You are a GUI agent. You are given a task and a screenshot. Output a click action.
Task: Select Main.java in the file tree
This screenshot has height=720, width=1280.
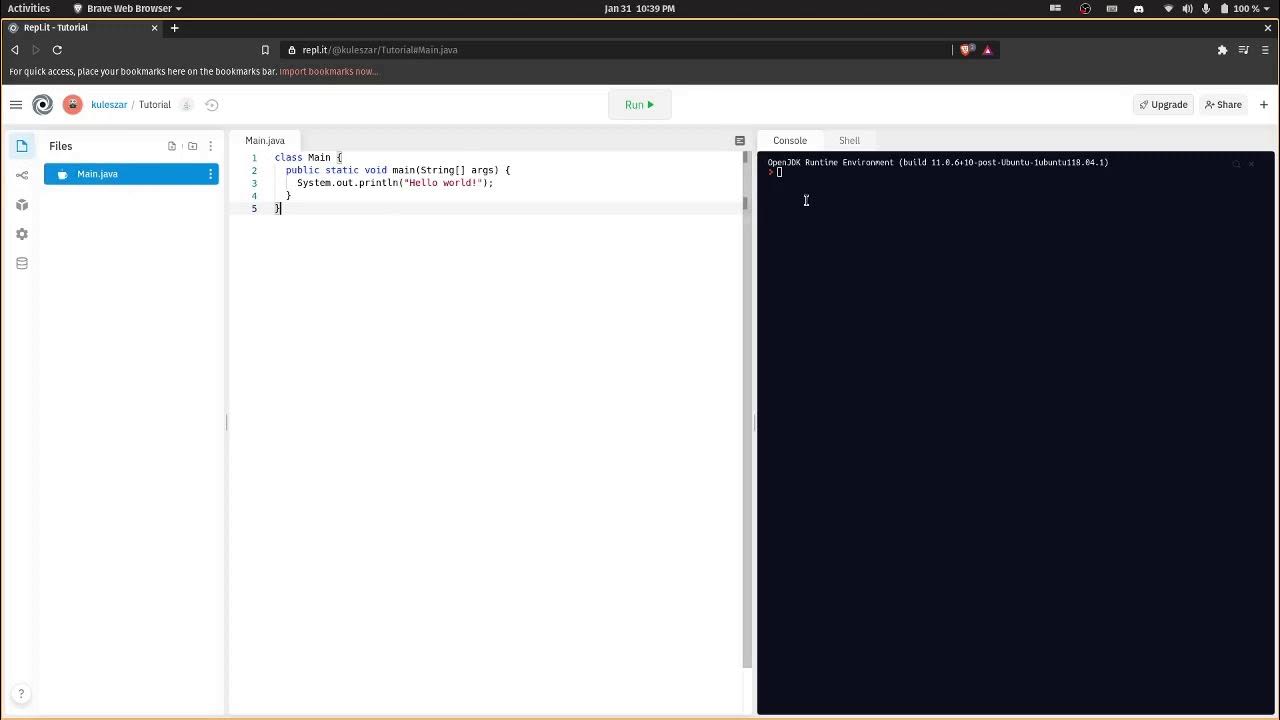pyautogui.click(x=131, y=174)
